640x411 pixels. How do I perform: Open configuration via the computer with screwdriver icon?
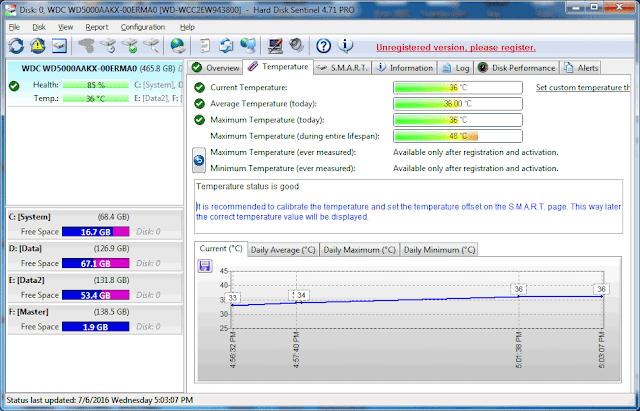click(275, 46)
